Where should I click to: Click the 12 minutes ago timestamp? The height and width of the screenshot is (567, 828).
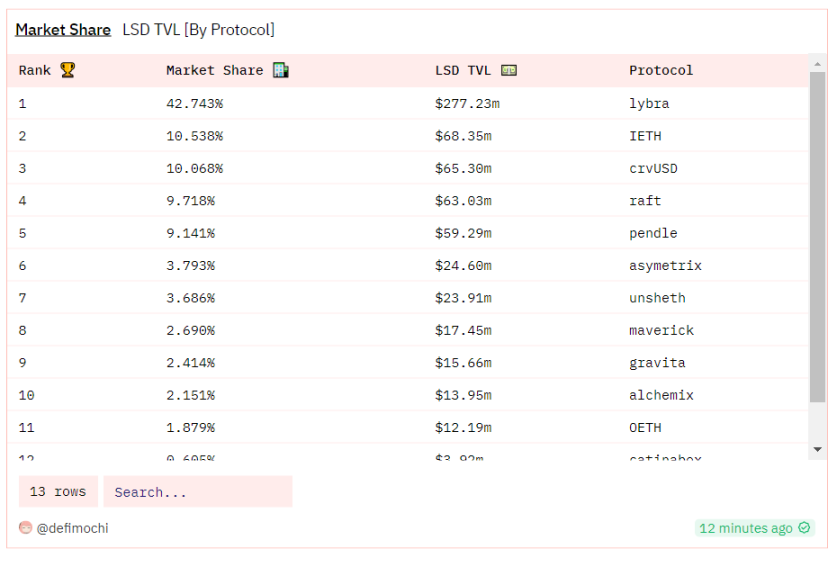pyautogui.click(x=746, y=528)
